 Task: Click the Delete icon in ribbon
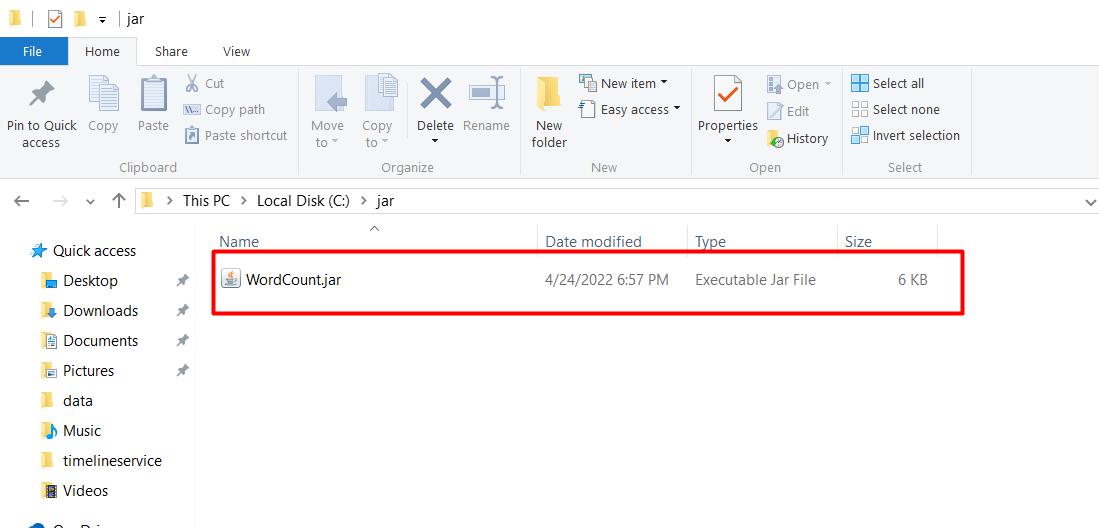coord(435,96)
